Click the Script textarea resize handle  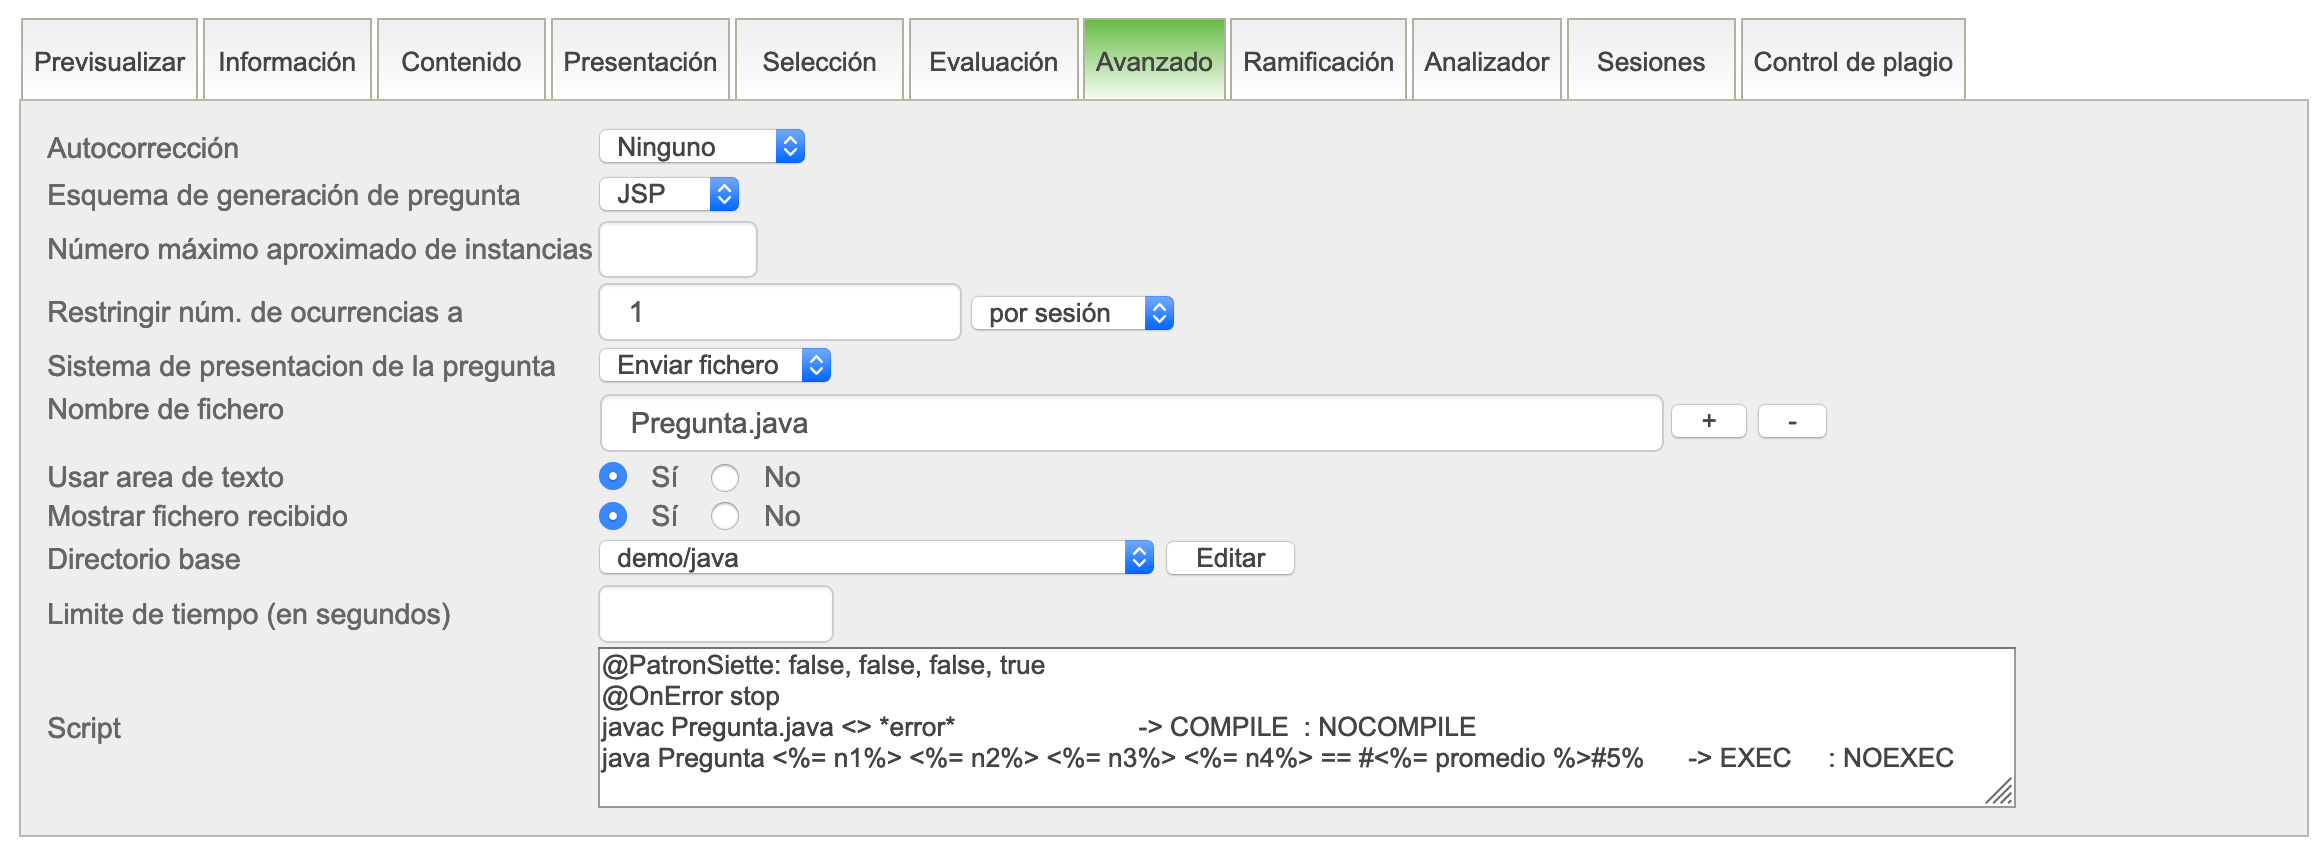coord(2000,793)
